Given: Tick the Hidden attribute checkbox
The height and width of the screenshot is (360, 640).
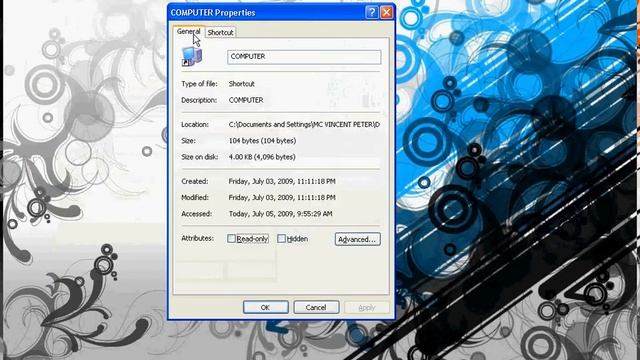Looking at the screenshot, I should pyautogui.click(x=281, y=239).
